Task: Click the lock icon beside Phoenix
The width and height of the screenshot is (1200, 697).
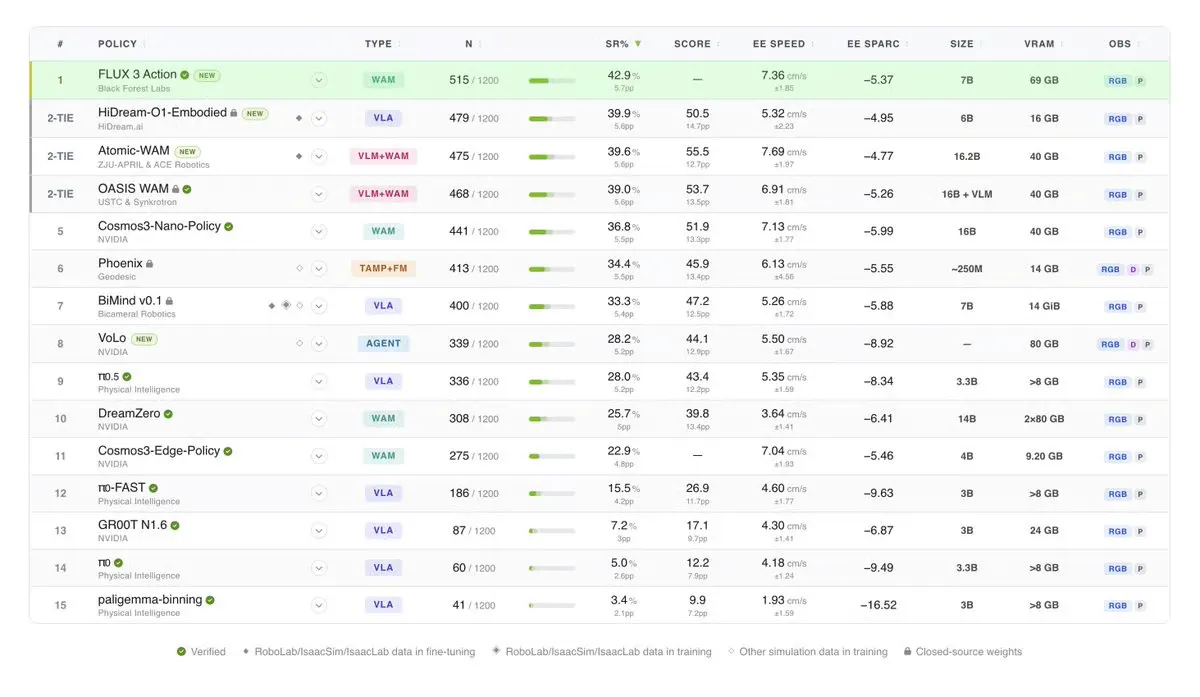Action: [x=150, y=264]
